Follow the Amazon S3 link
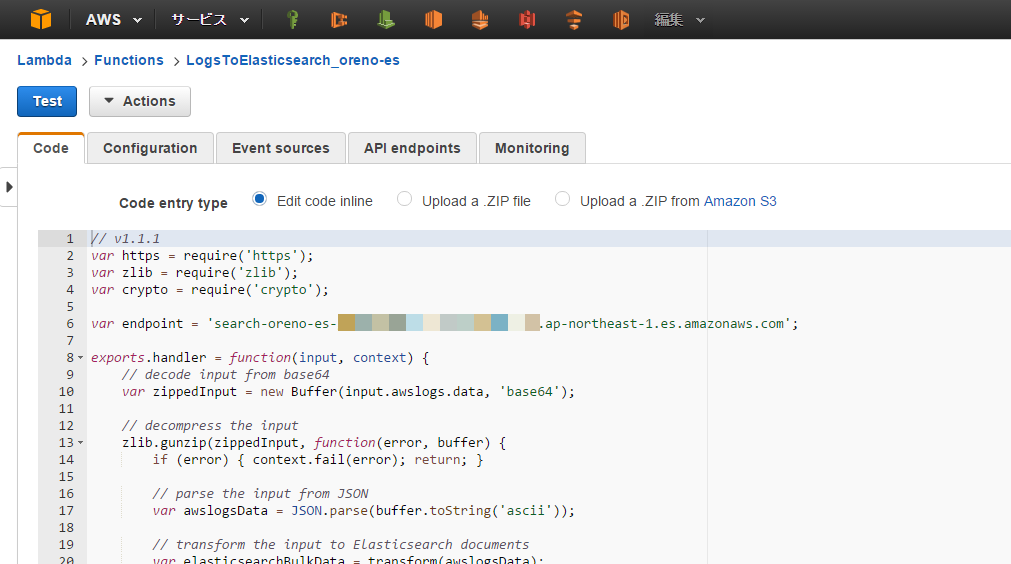 click(740, 201)
